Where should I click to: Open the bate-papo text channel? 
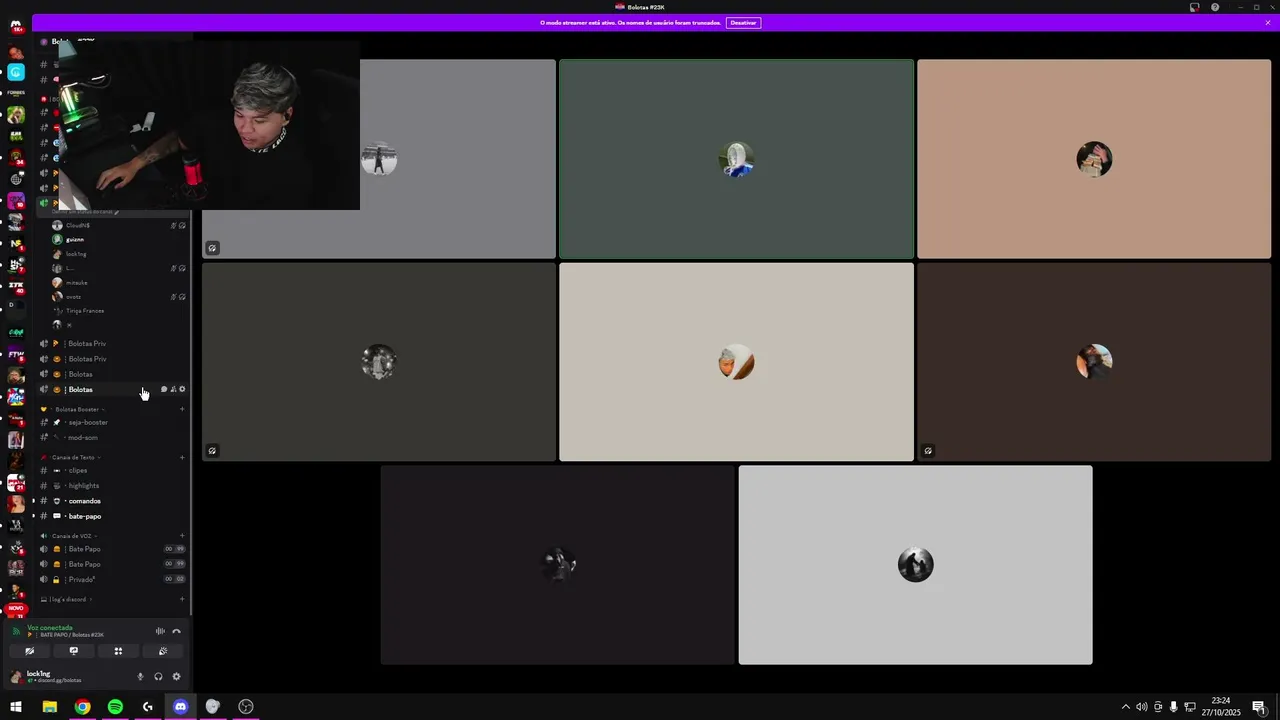click(112, 516)
